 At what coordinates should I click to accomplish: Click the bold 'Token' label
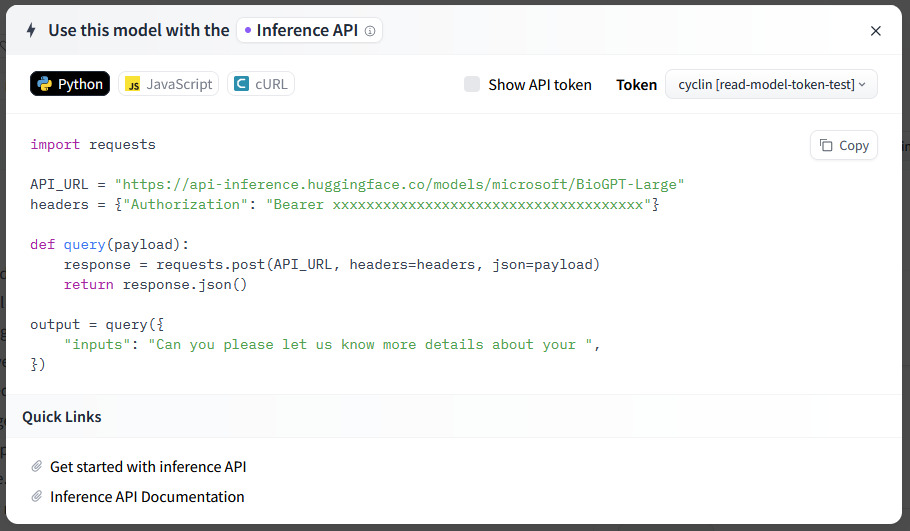(x=636, y=85)
